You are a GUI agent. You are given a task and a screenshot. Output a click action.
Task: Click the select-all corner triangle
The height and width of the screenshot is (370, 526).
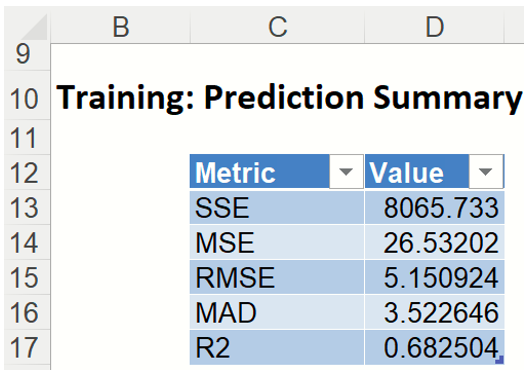[x=34, y=28]
